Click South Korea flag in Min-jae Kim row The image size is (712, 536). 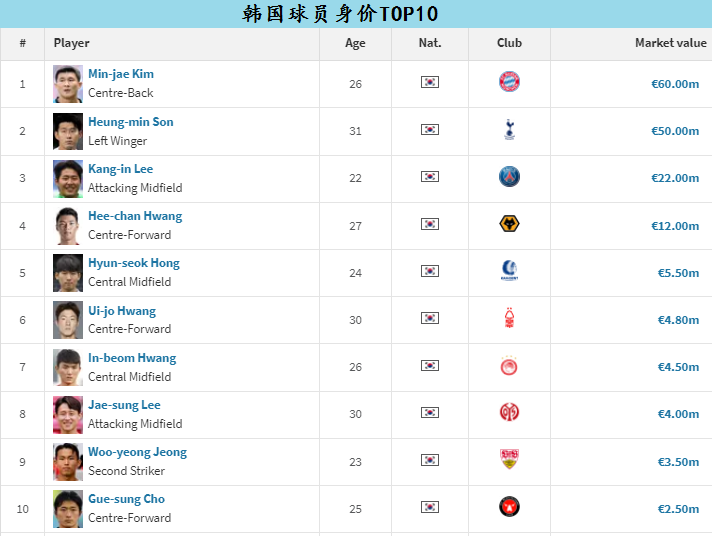click(x=430, y=83)
